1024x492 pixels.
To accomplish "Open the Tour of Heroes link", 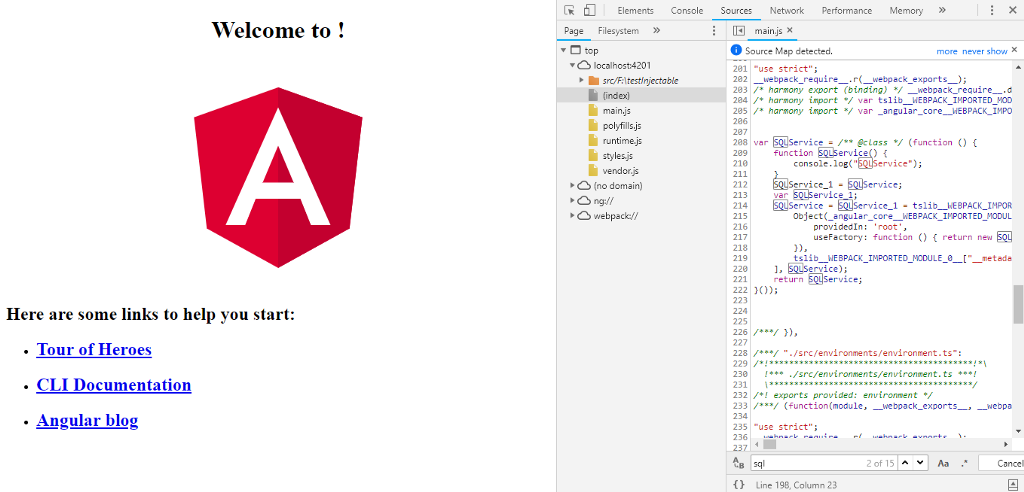I will tap(94, 350).
